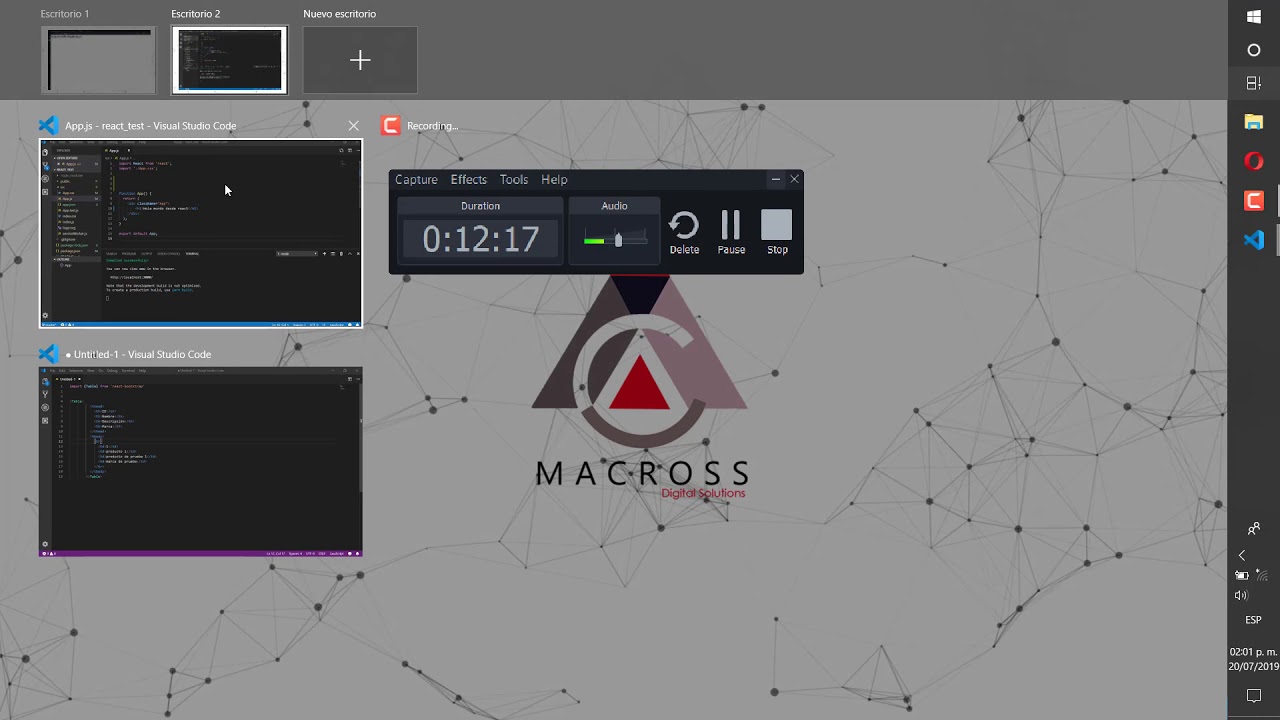Stop the recording
The height and width of the screenshot is (720, 1280).
[x=777, y=233]
